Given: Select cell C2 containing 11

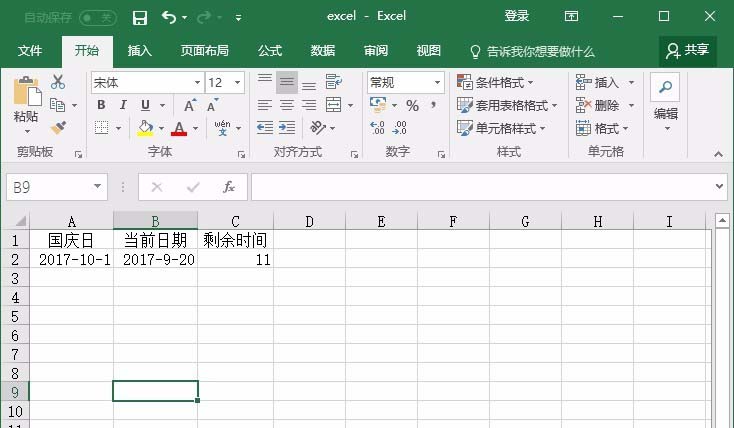Looking at the screenshot, I should pos(235,259).
